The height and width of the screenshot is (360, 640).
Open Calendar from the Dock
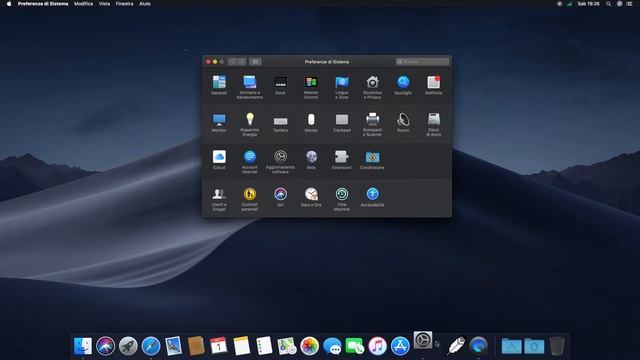[219, 346]
